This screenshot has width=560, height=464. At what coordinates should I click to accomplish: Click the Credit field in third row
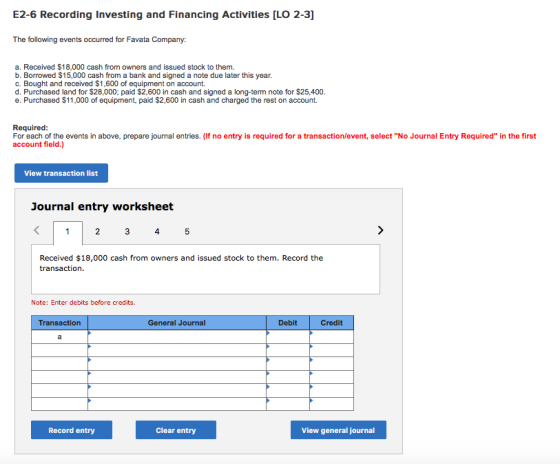click(331, 364)
